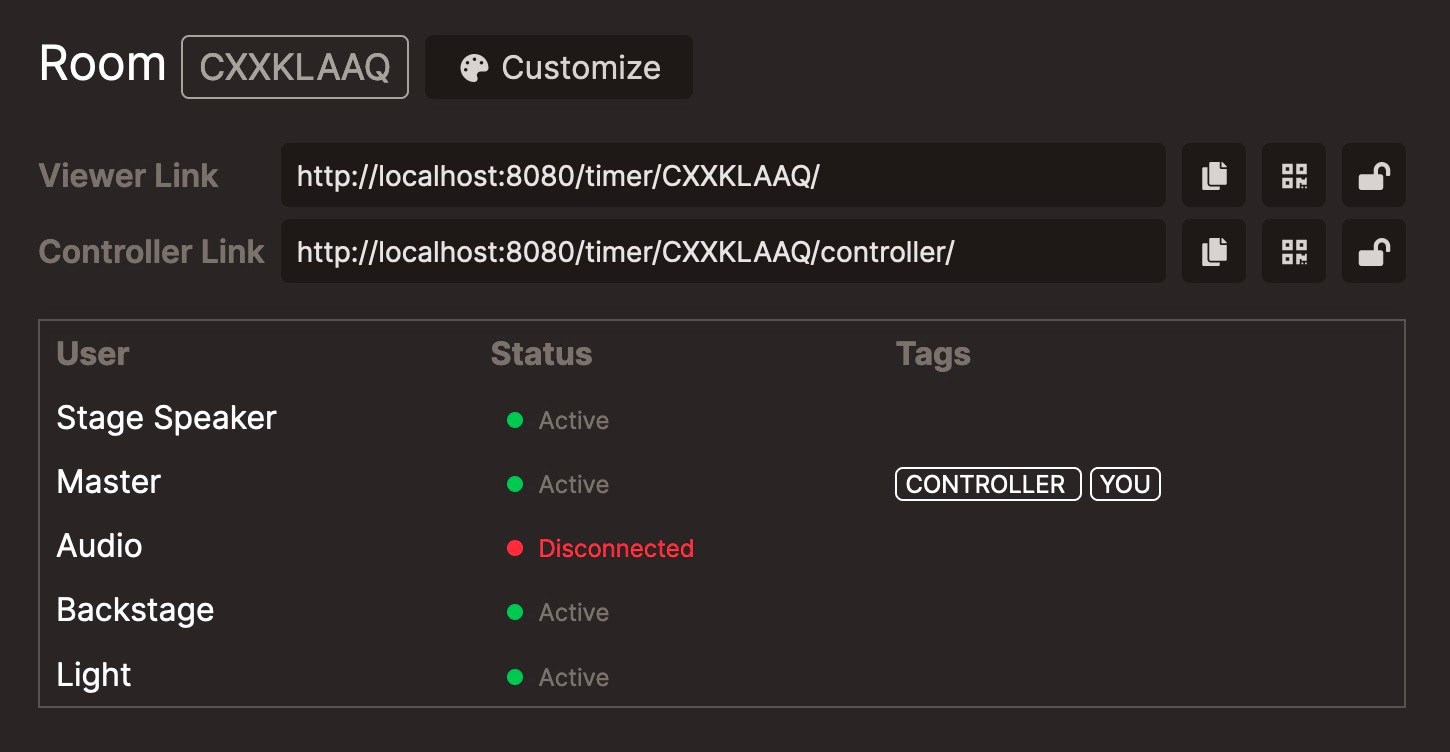Copy the Viewer Link to clipboard
1450x752 pixels.
tap(1214, 175)
